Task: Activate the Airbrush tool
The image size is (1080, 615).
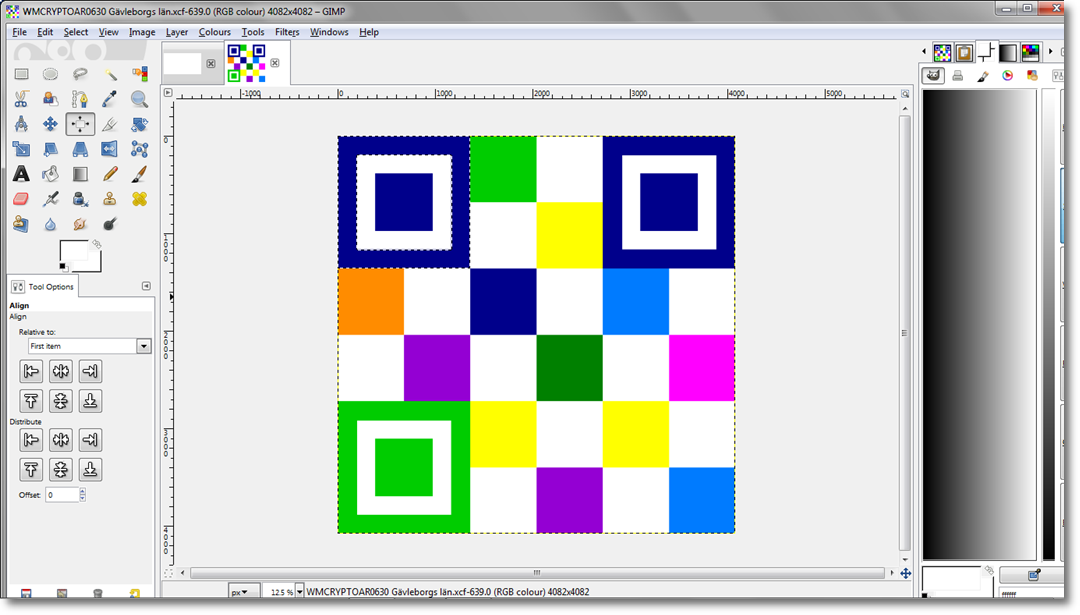Action: pos(50,199)
